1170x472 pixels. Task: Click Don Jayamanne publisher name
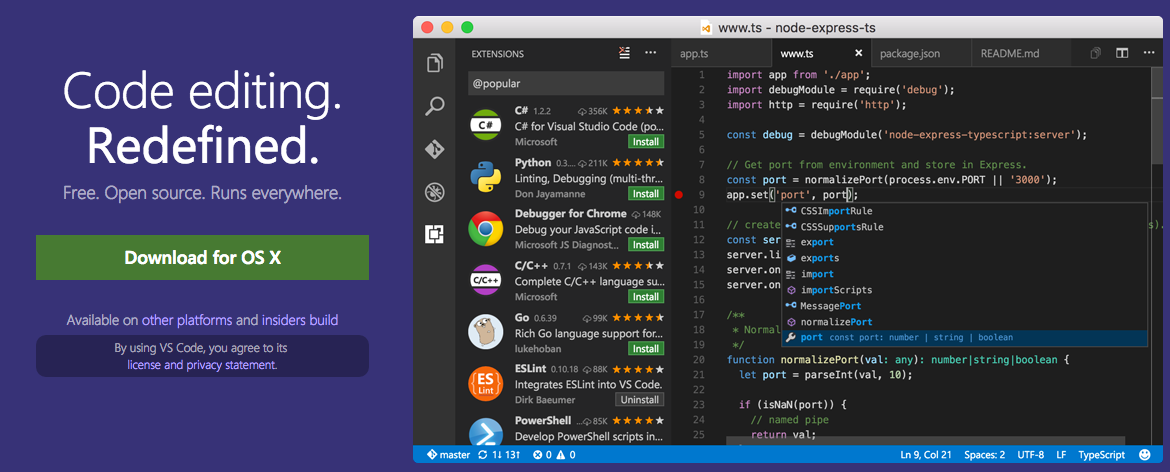[x=548, y=193]
